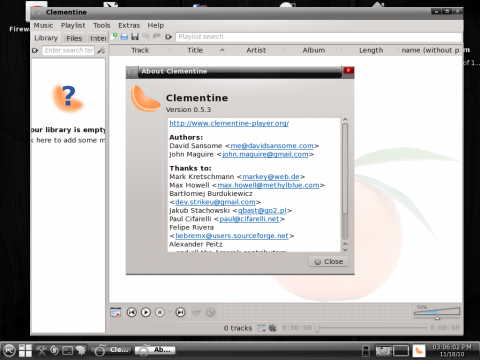Screen dimensions: 480x360
Task: Click the Clementine window taskbar entry
Action: [x=111, y=350]
